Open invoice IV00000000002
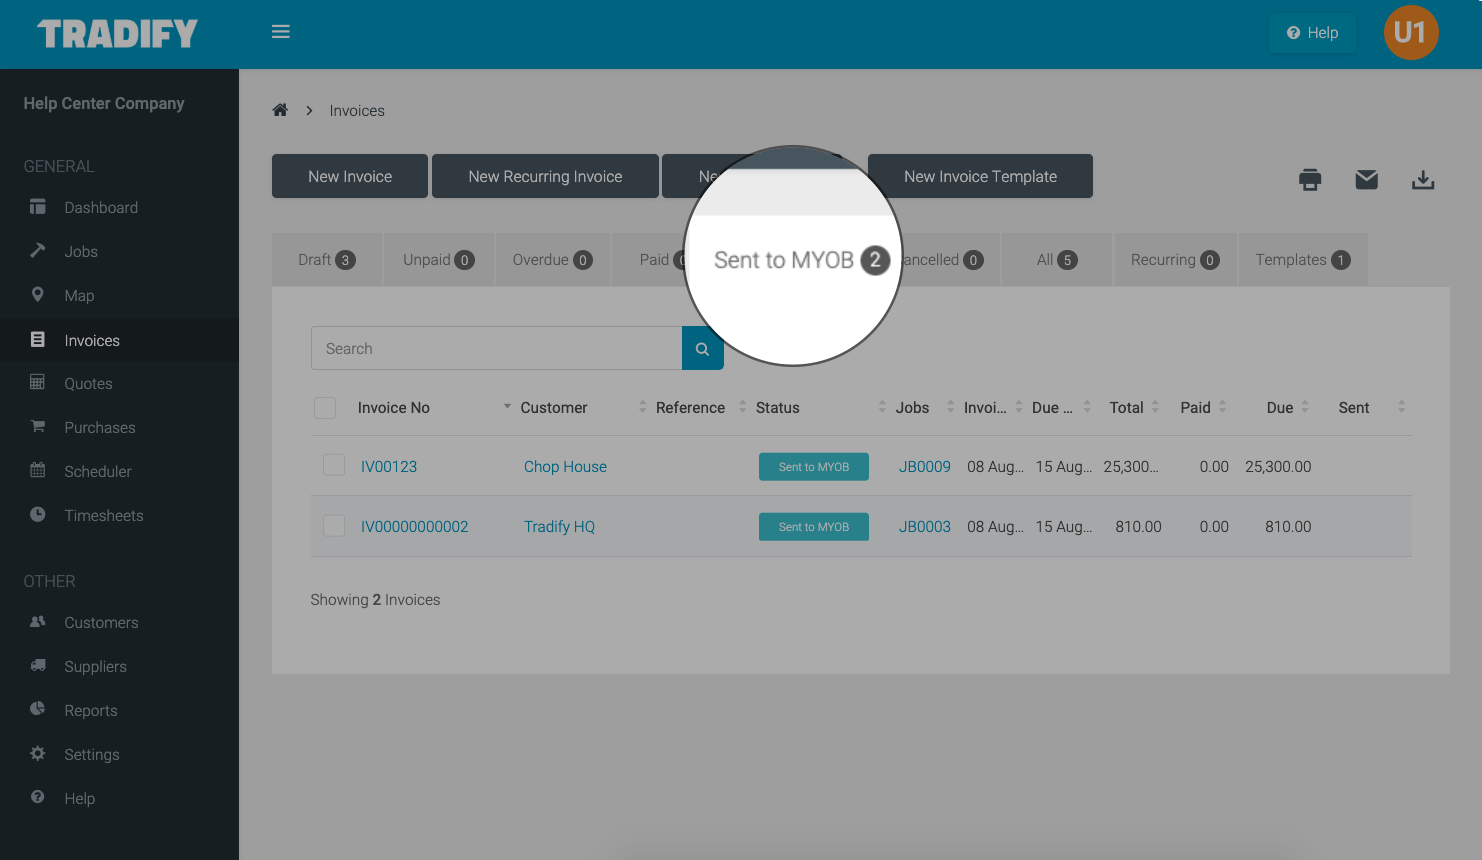 point(414,527)
